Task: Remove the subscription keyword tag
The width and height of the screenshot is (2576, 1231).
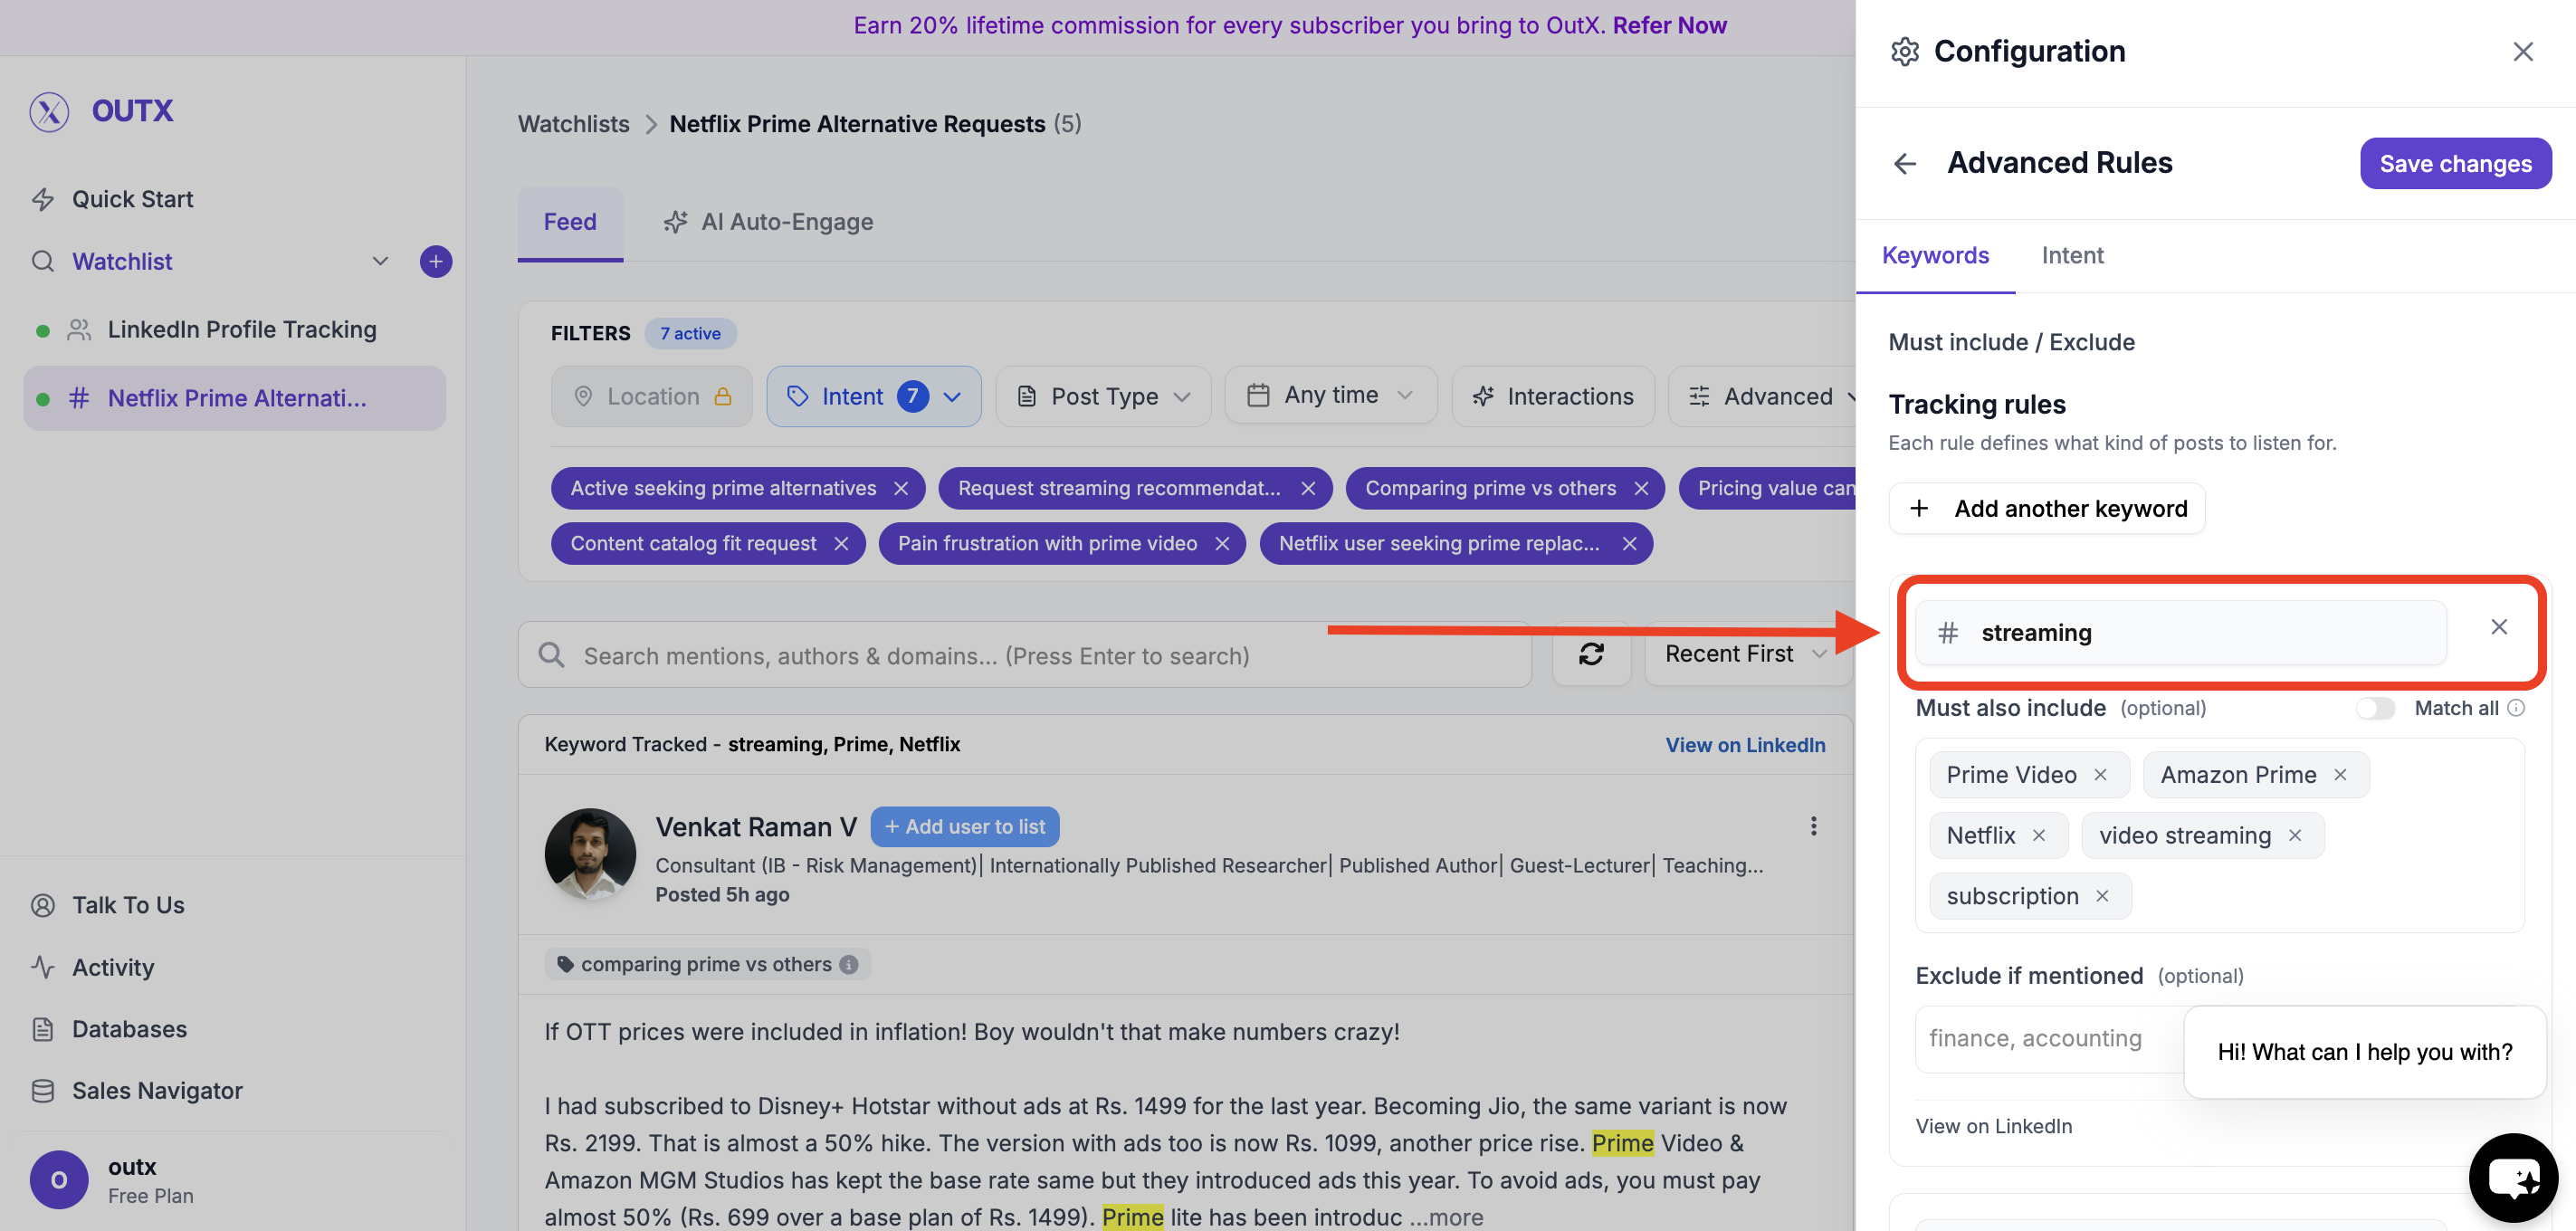Action: point(2102,895)
